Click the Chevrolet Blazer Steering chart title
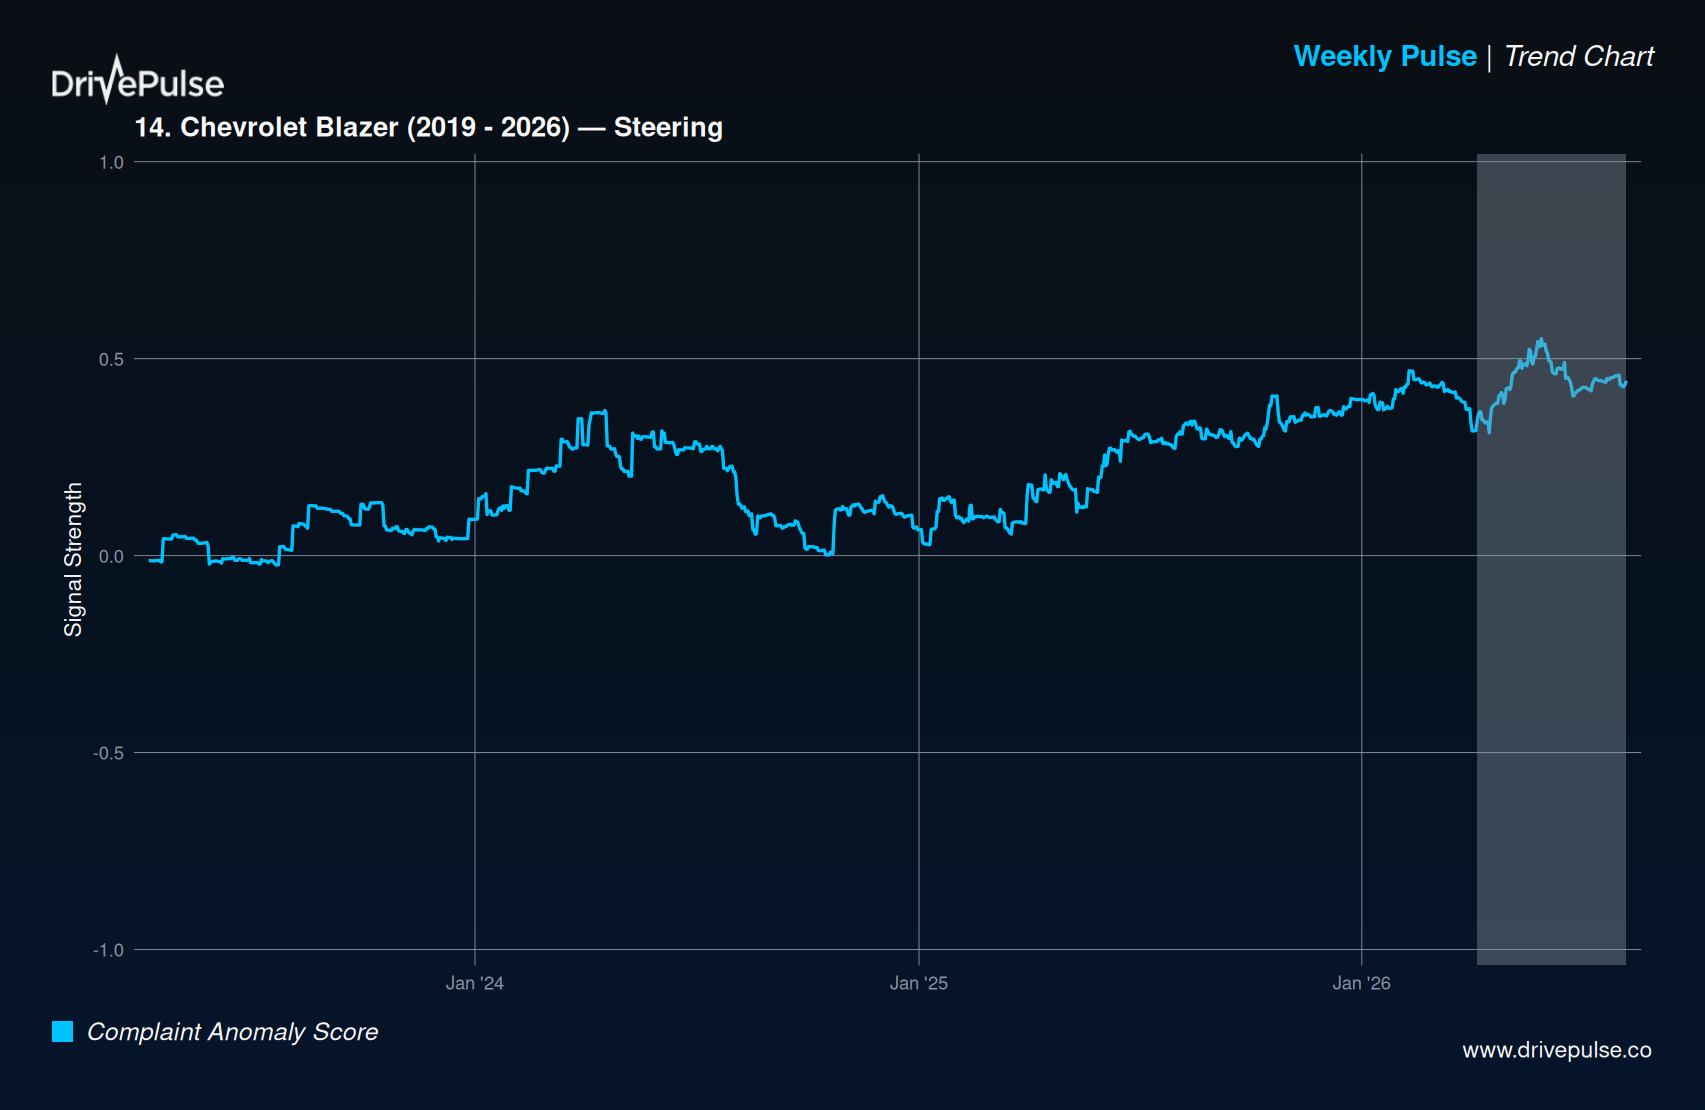The width and height of the screenshot is (1705, 1110). click(429, 127)
